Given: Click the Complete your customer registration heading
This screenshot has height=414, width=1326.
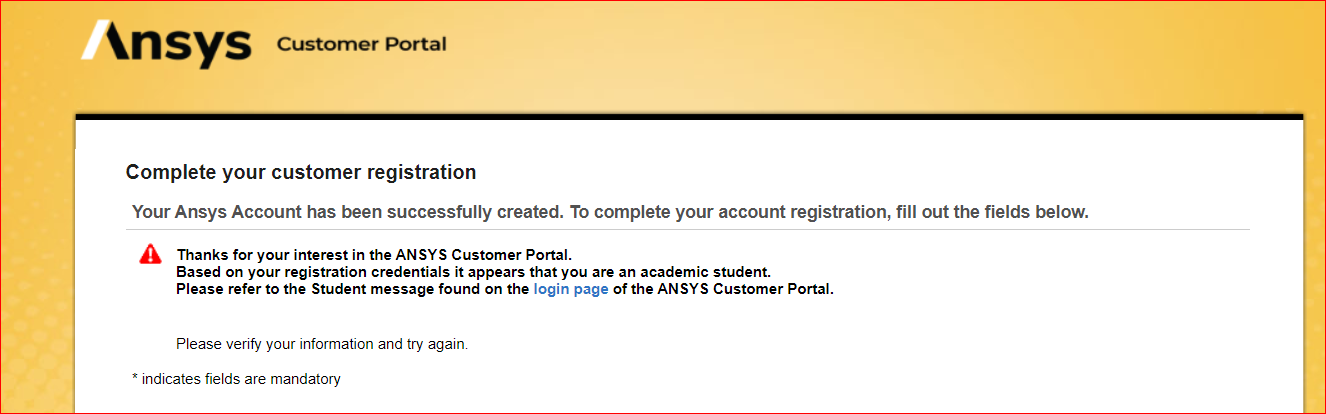Looking at the screenshot, I should tap(301, 172).
